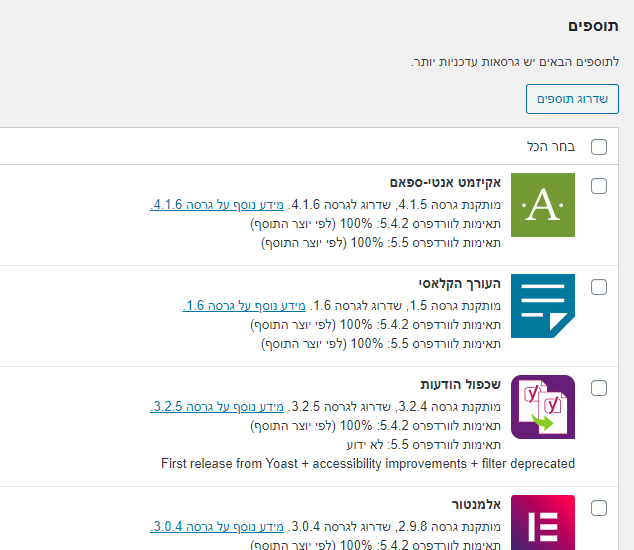Click the plugin title אלמנטור
The width and height of the screenshot is (634, 550).
click(476, 505)
